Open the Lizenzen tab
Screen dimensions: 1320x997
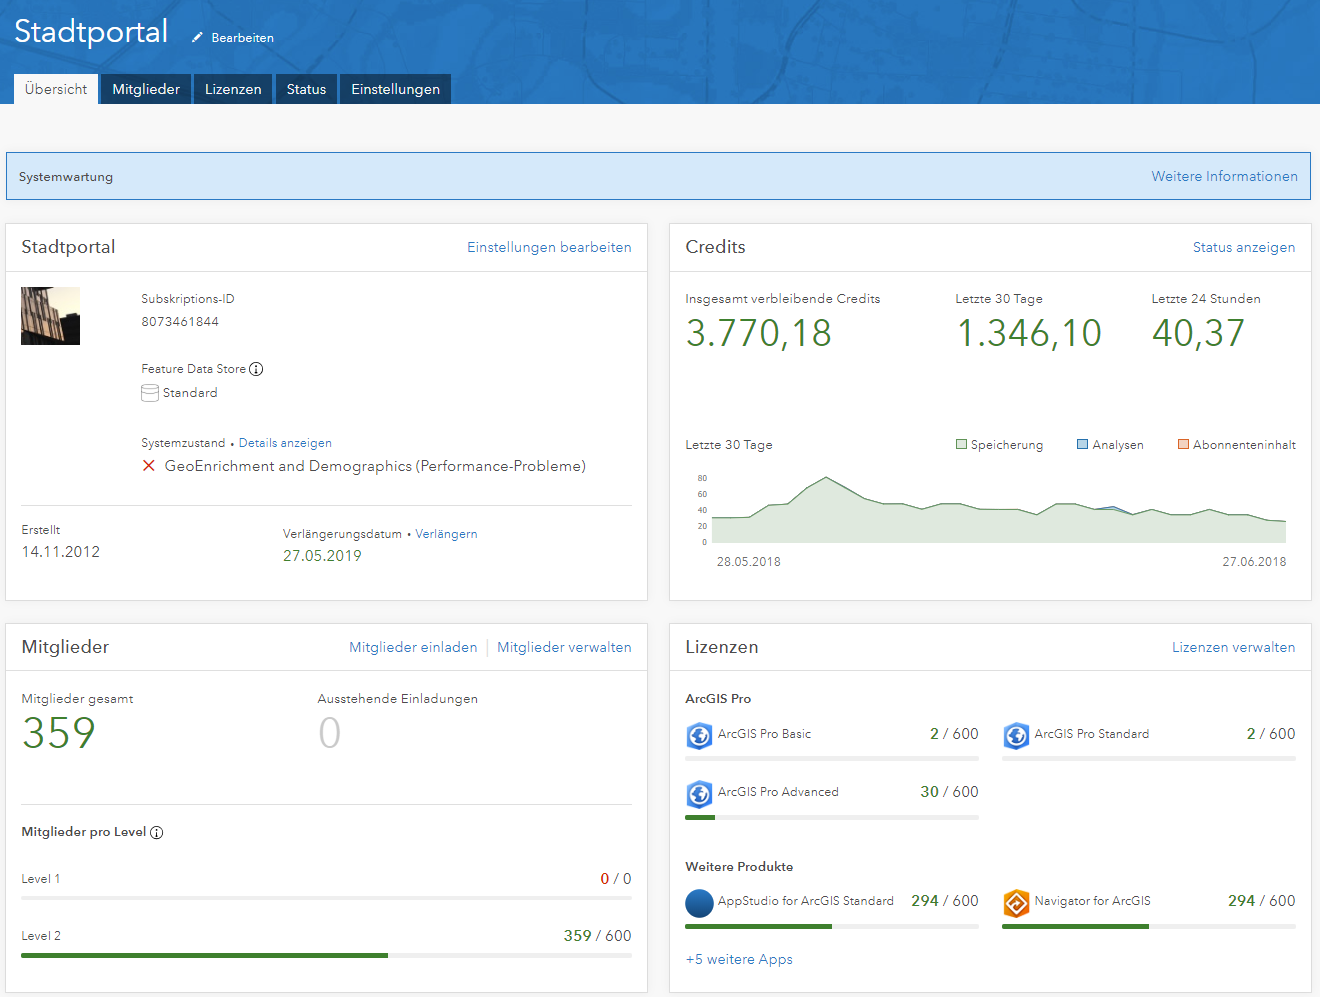[x=233, y=89]
